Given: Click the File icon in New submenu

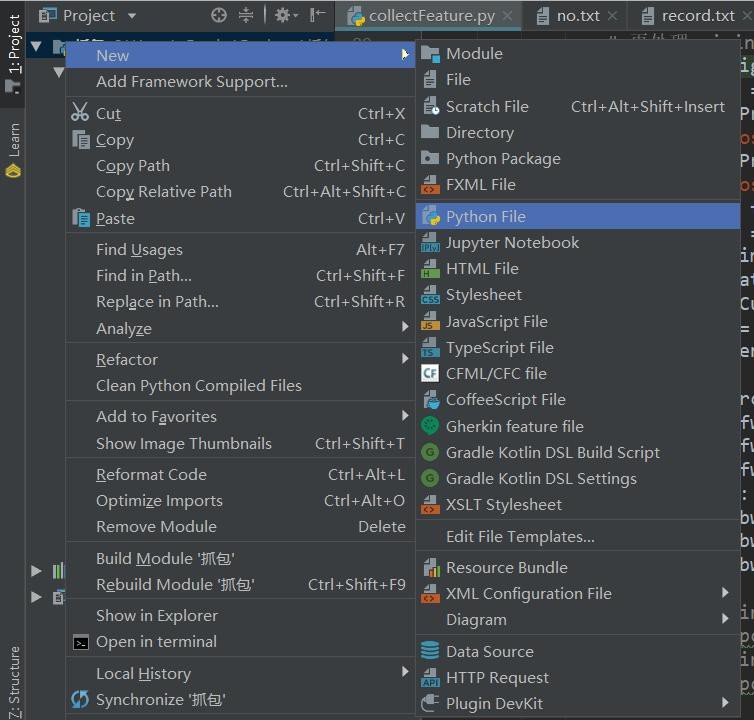Looking at the screenshot, I should pyautogui.click(x=430, y=80).
